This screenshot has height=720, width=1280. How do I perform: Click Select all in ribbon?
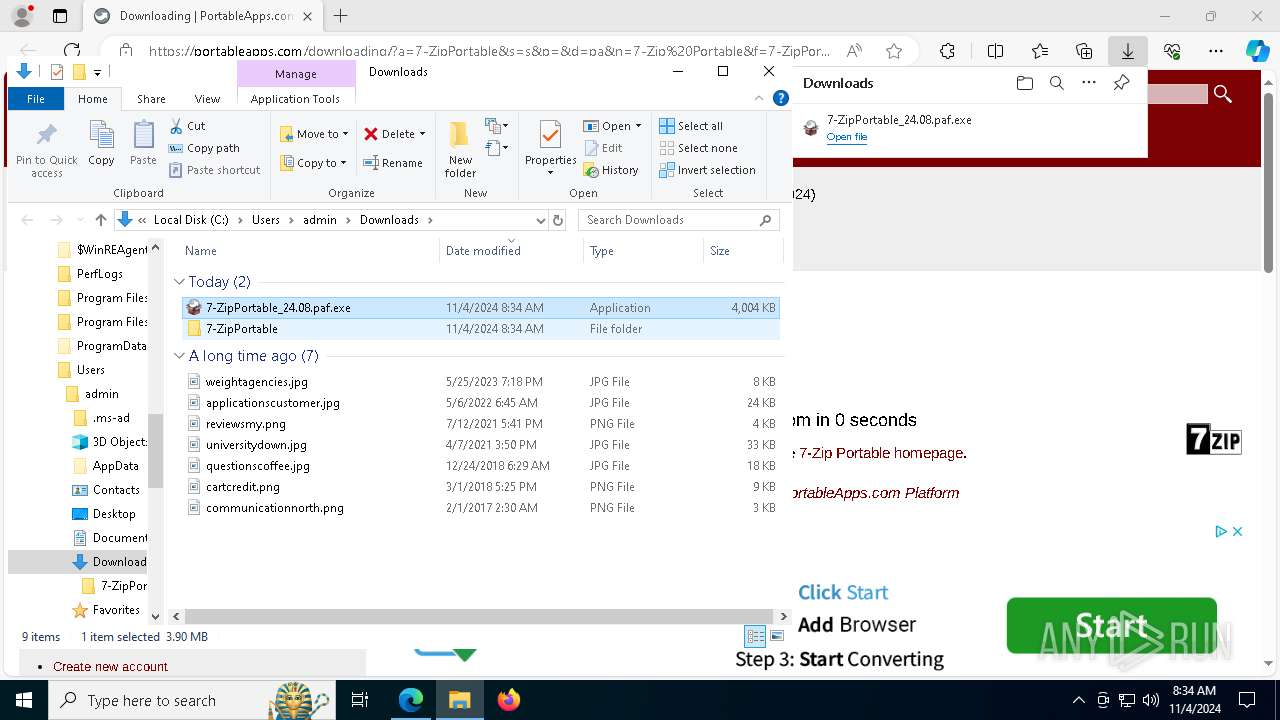[691, 126]
